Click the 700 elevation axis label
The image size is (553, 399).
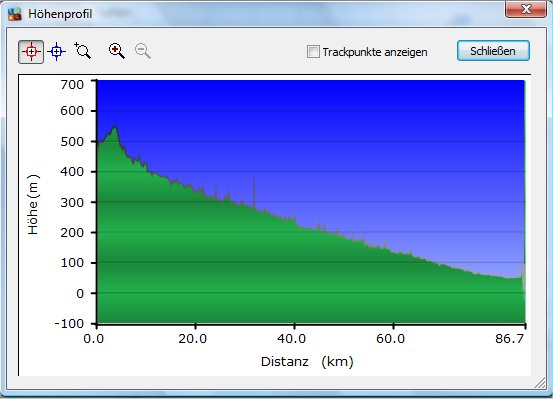72,85
